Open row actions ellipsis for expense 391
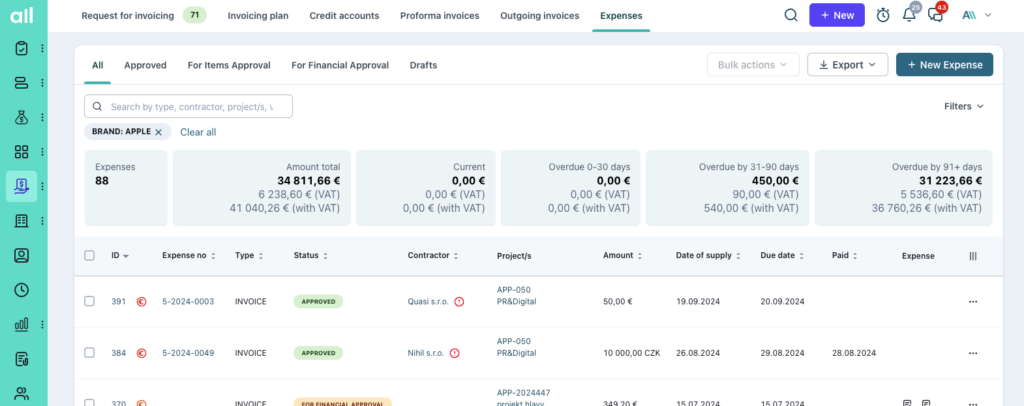The image size is (1024, 406). 973,302
